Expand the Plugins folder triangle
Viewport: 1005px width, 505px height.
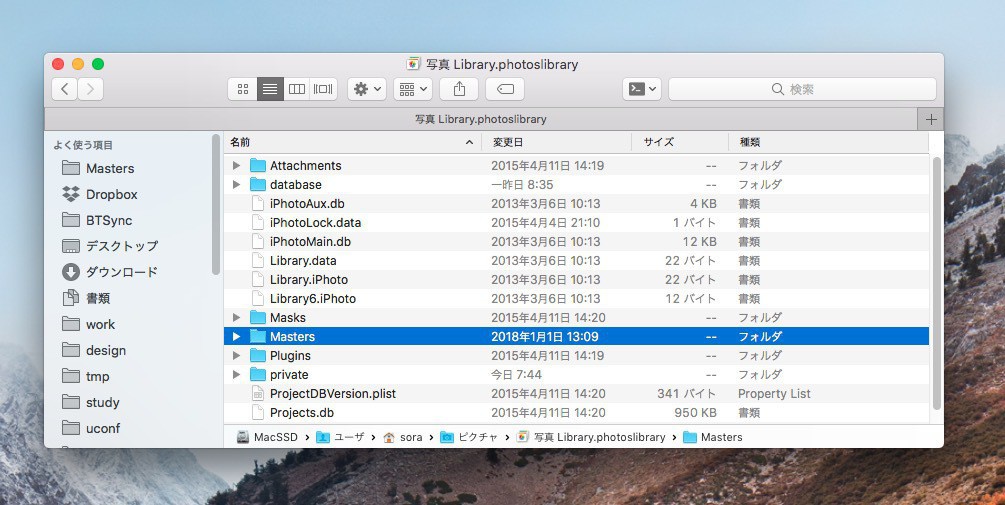[237, 356]
